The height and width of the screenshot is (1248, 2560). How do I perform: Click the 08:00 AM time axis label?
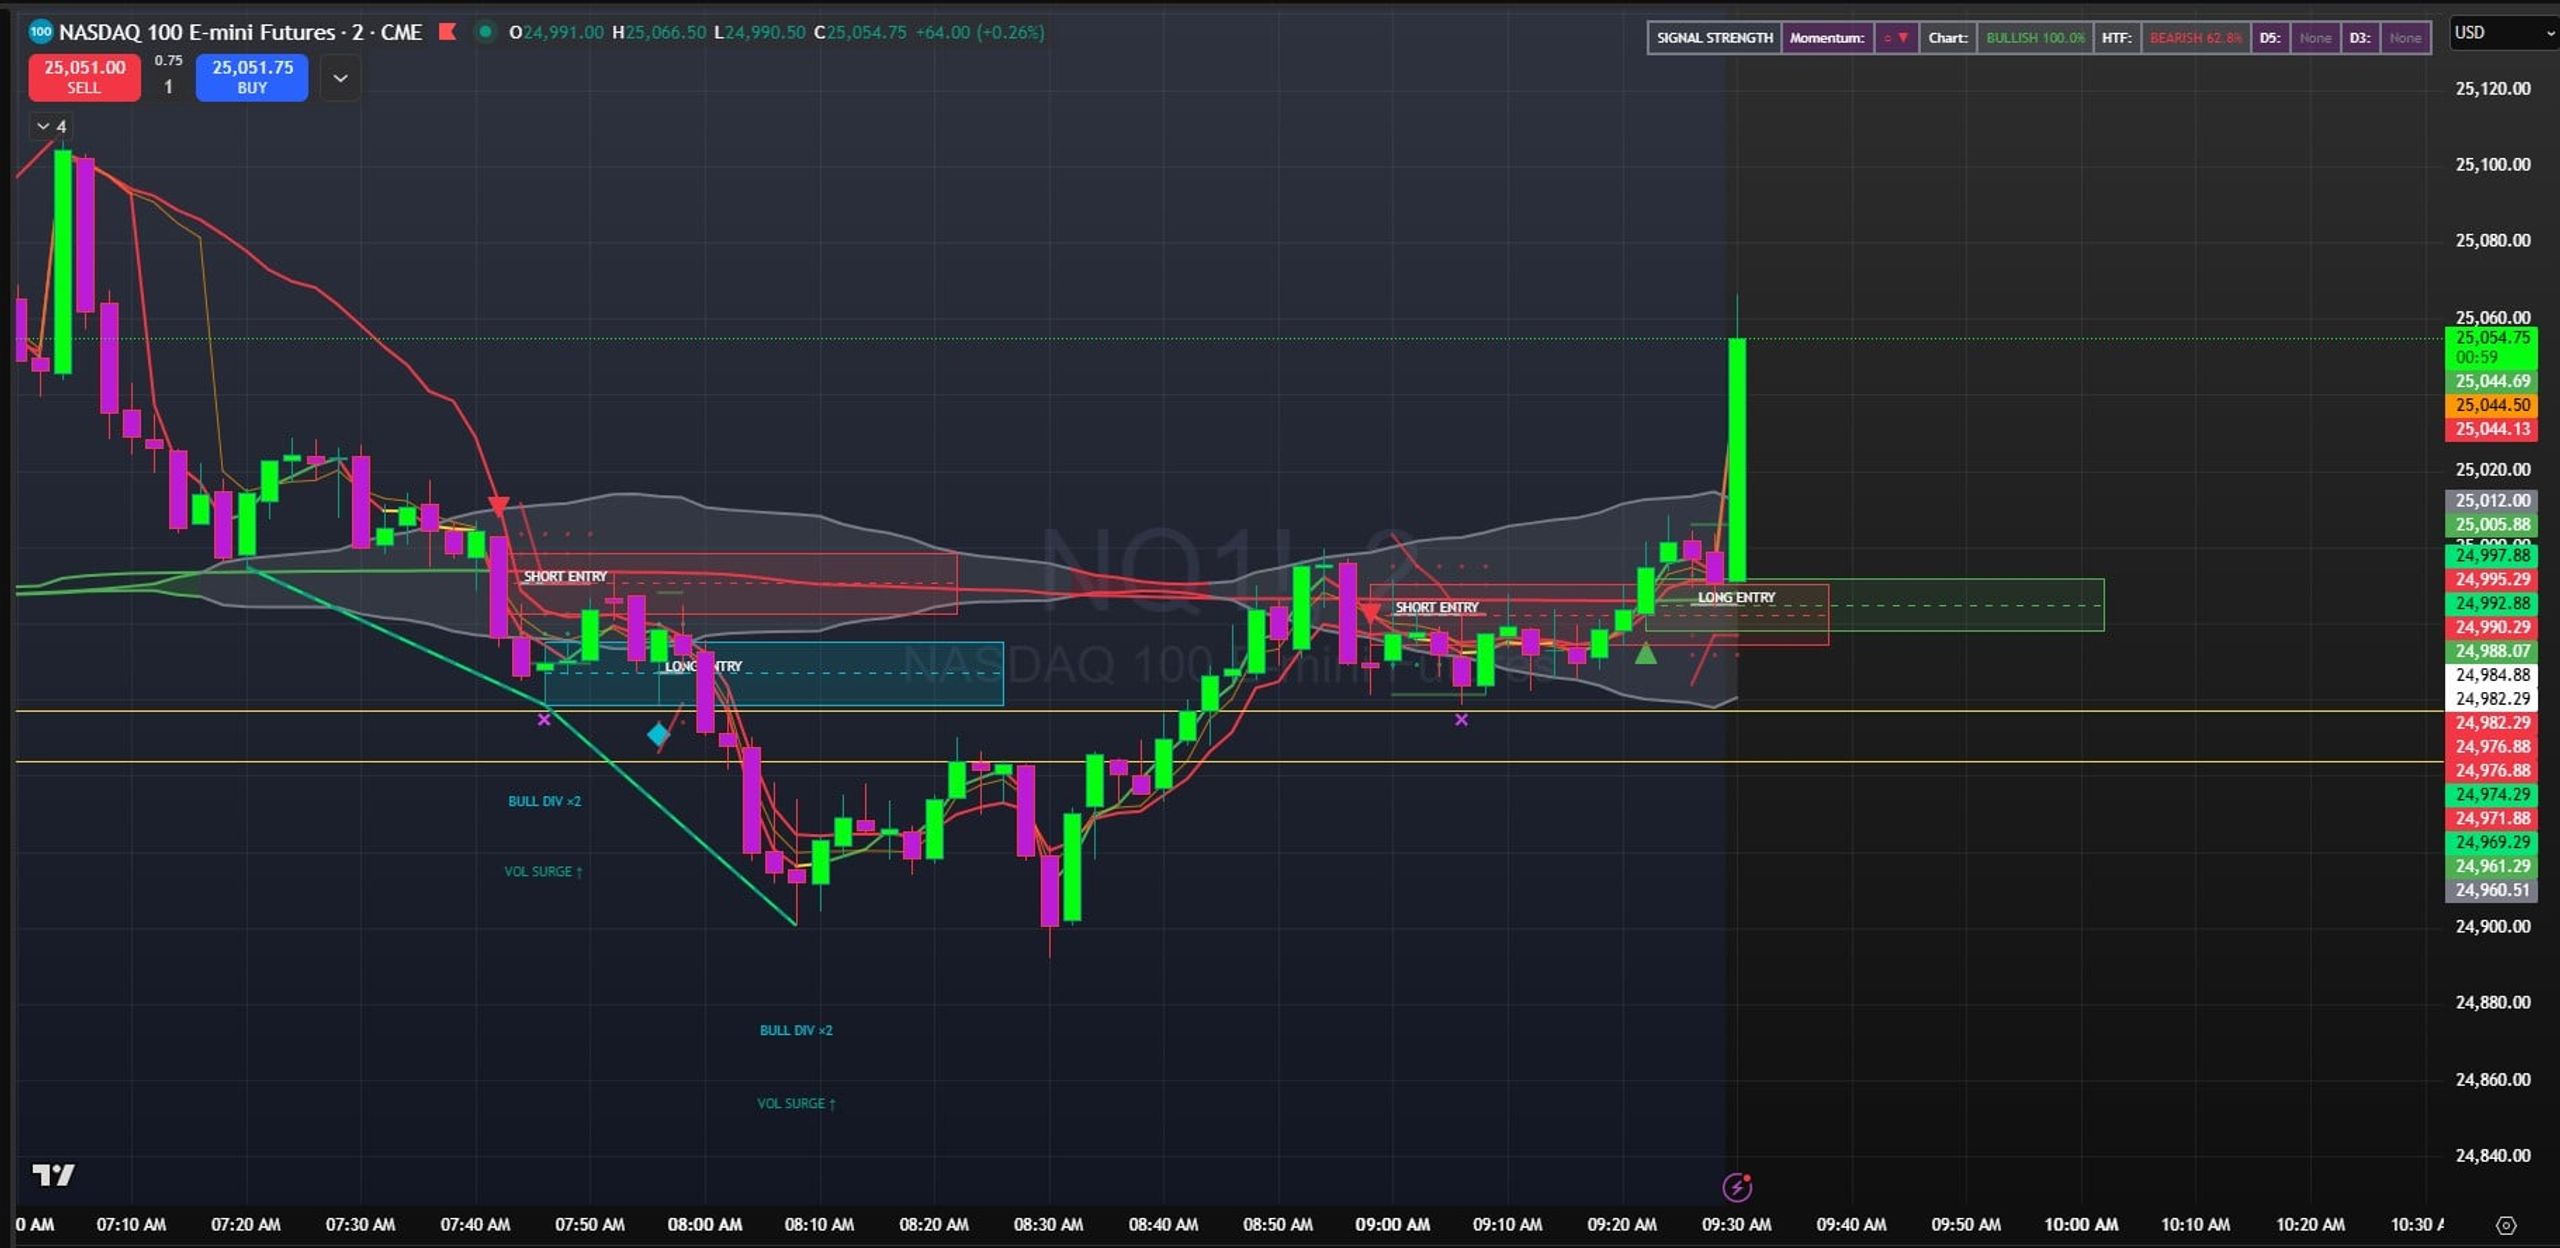pyautogui.click(x=705, y=1224)
